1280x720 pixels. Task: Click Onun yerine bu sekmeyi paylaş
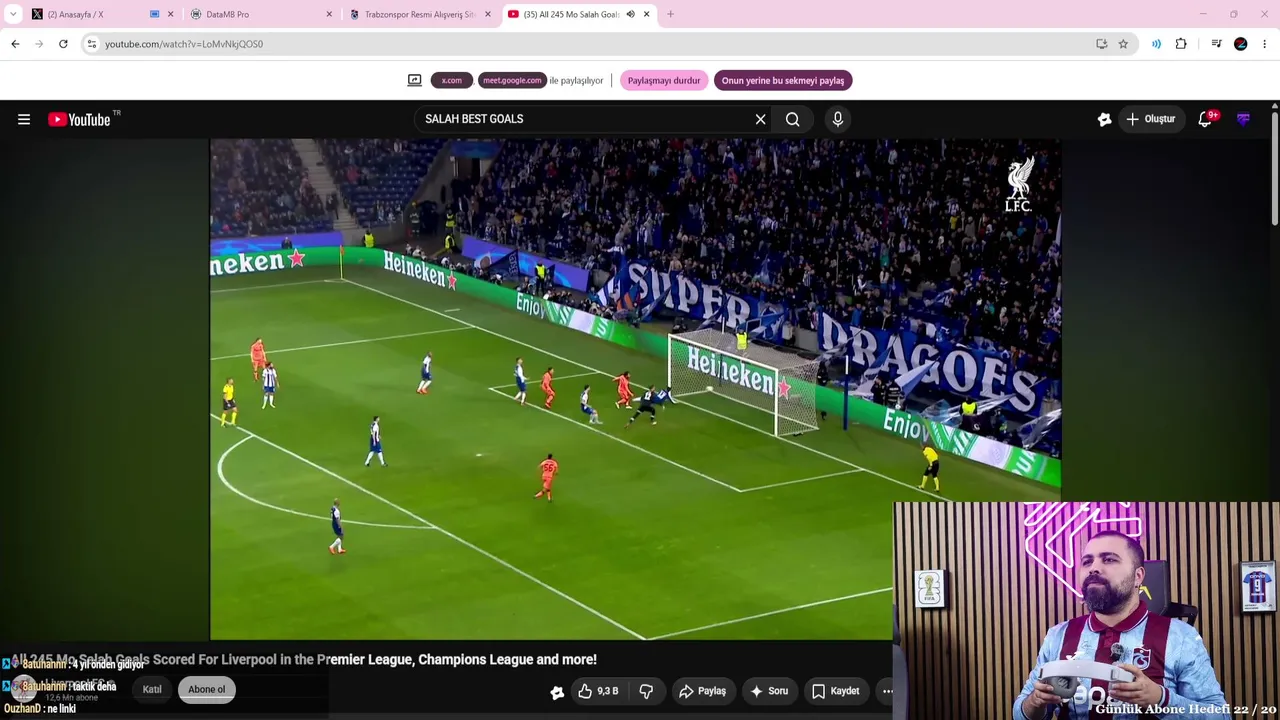[783, 80]
